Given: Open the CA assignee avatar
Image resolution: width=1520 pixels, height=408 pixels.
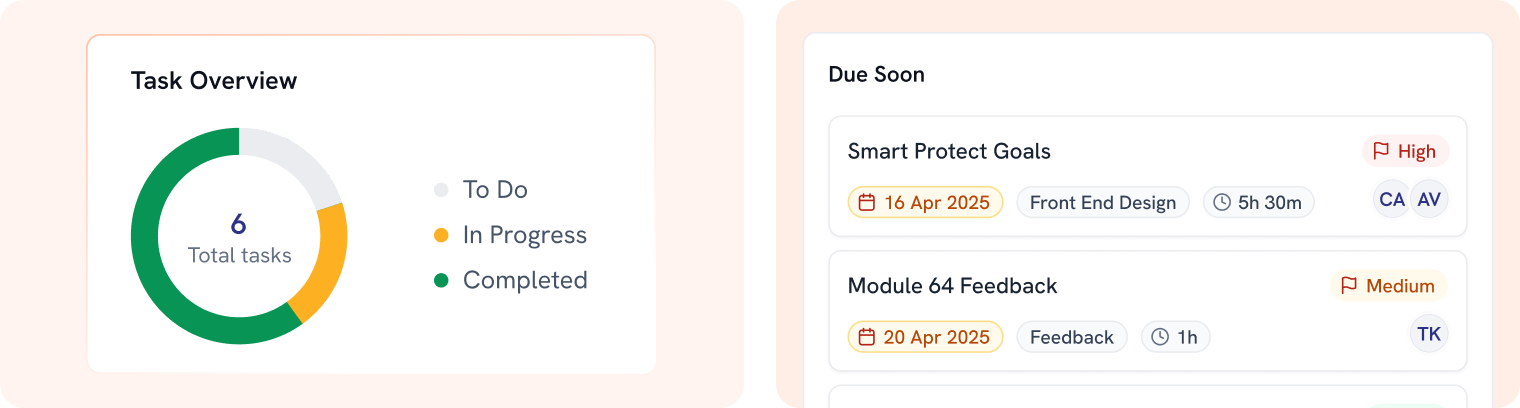Looking at the screenshot, I should tap(1392, 200).
